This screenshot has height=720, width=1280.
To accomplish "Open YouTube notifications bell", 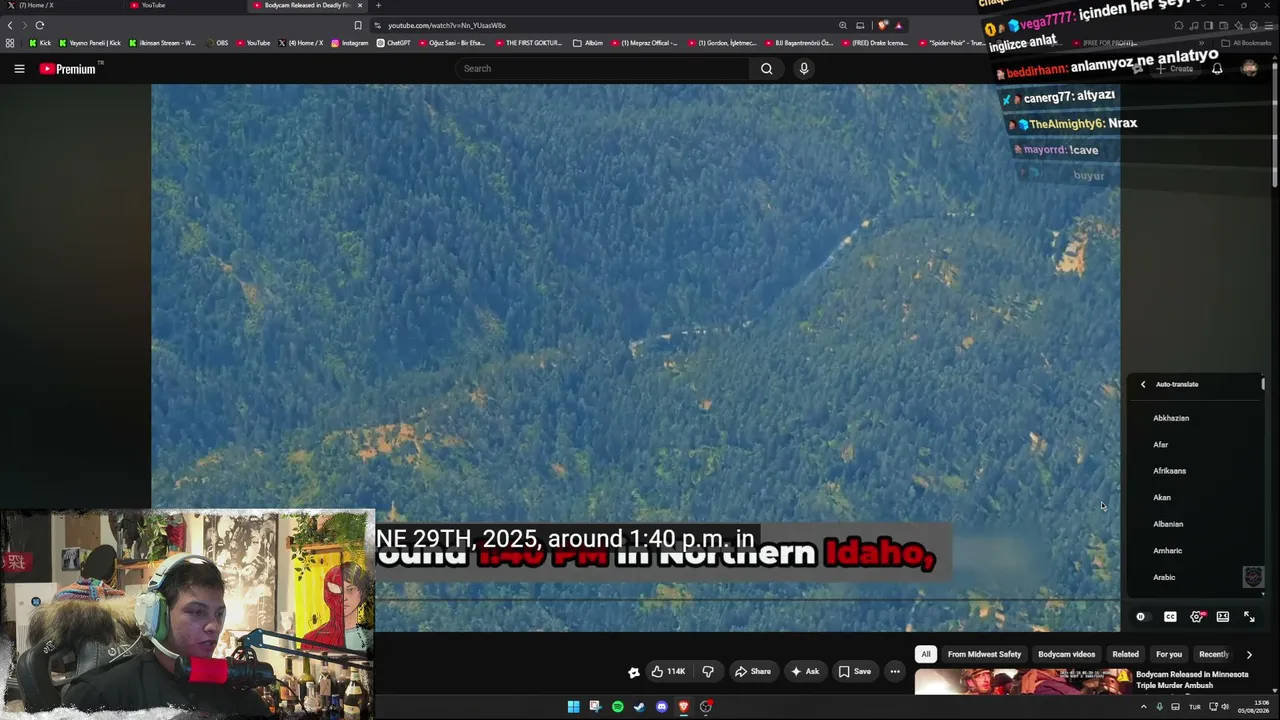I will point(1217,69).
